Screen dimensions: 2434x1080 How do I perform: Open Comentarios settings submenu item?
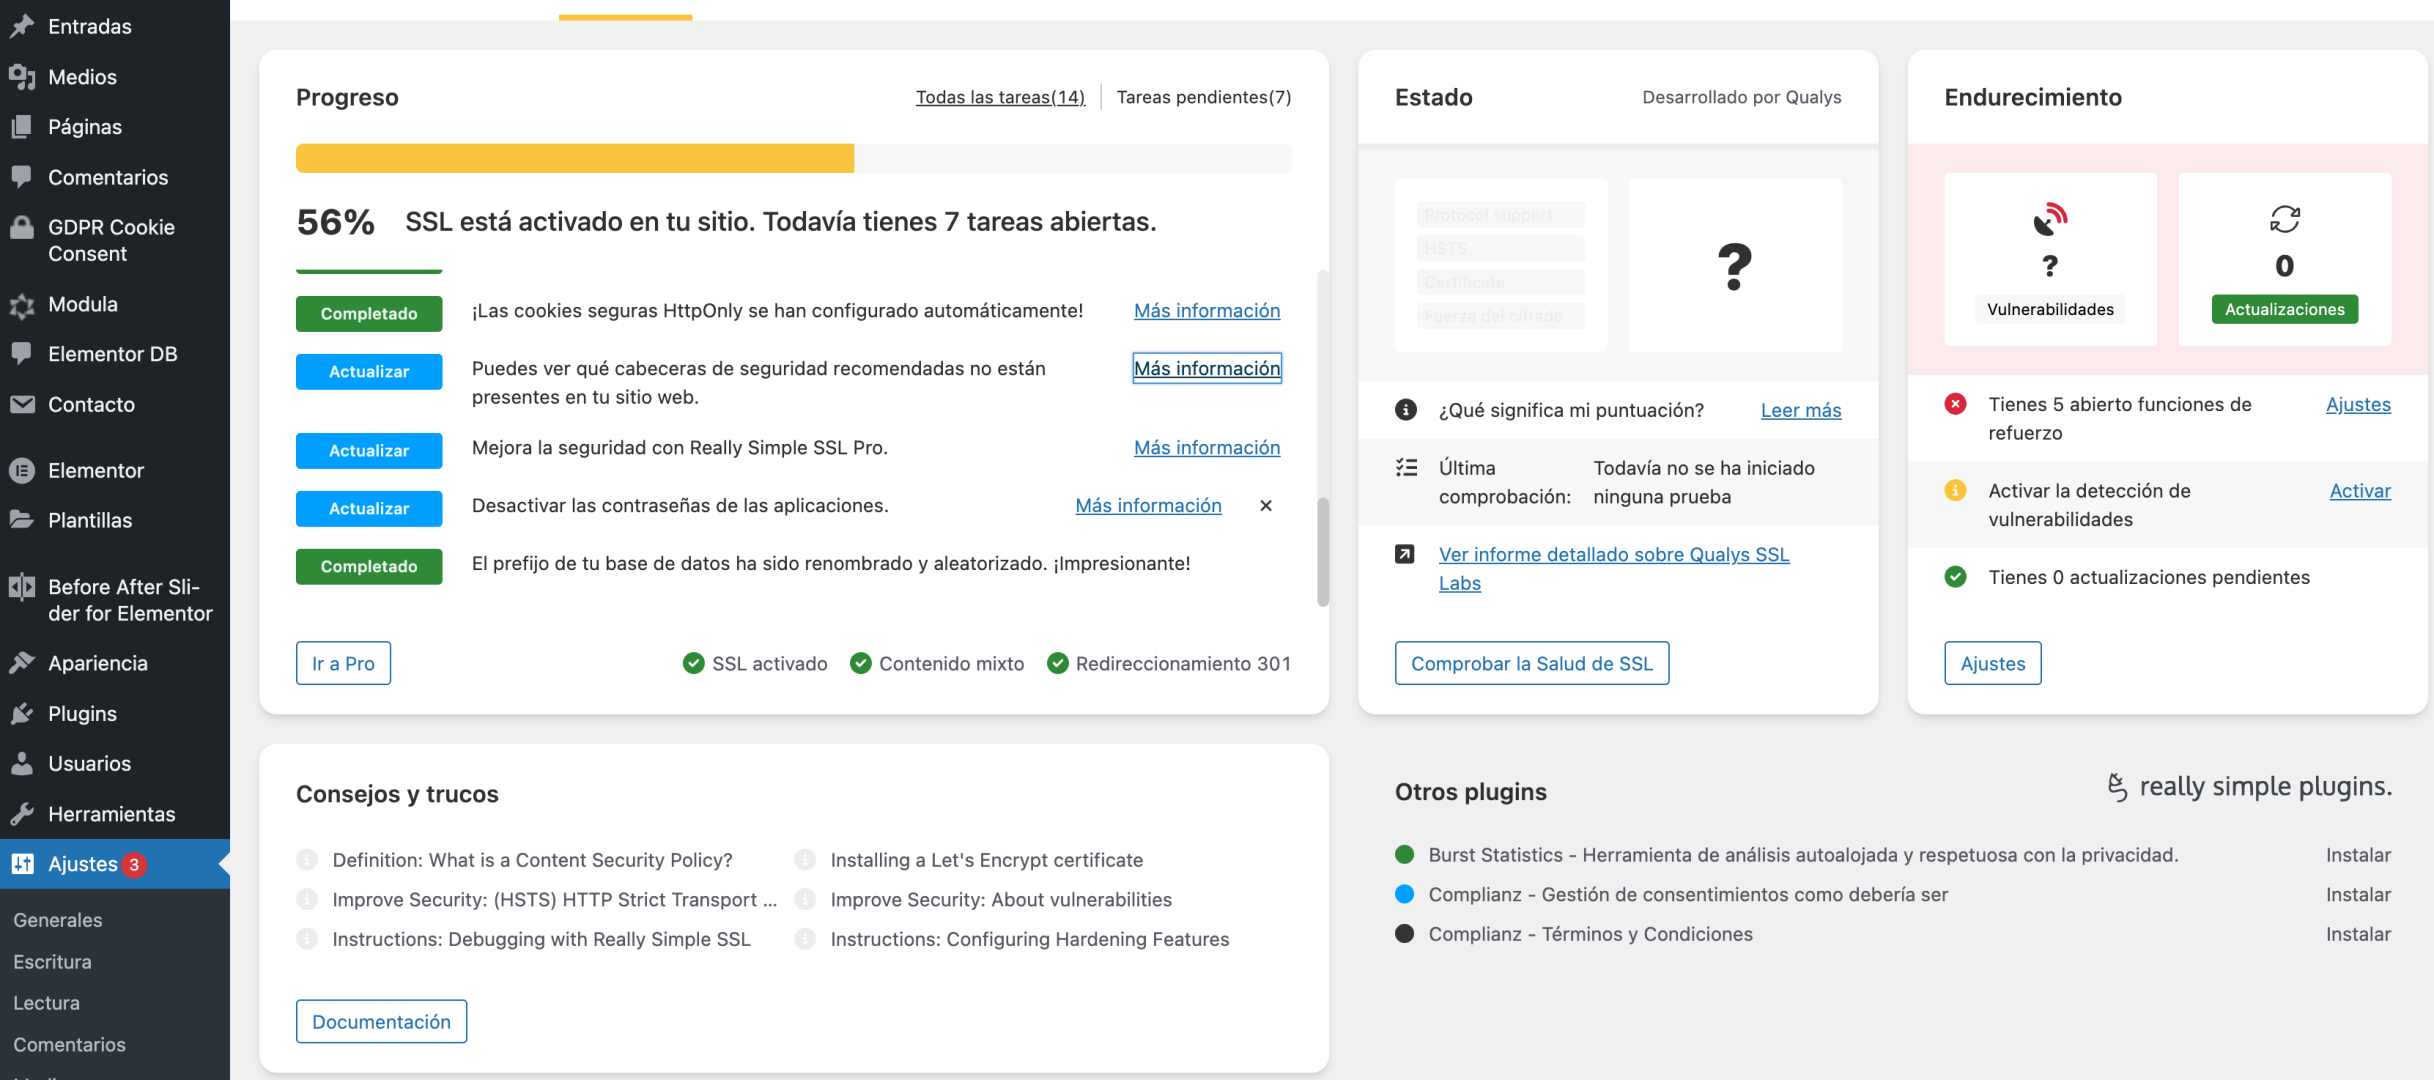pos(69,1045)
